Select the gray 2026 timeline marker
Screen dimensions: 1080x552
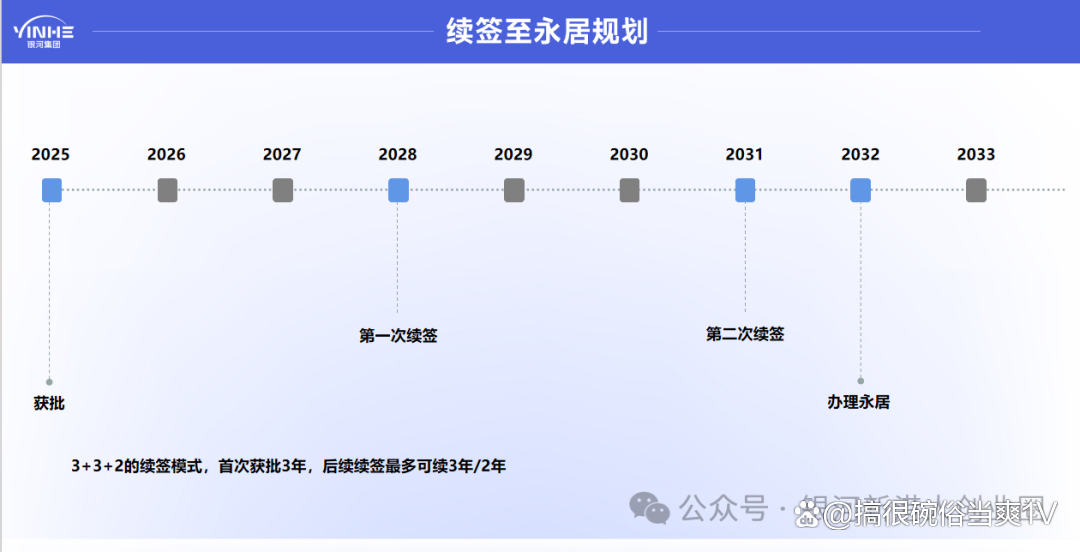click(x=167, y=190)
